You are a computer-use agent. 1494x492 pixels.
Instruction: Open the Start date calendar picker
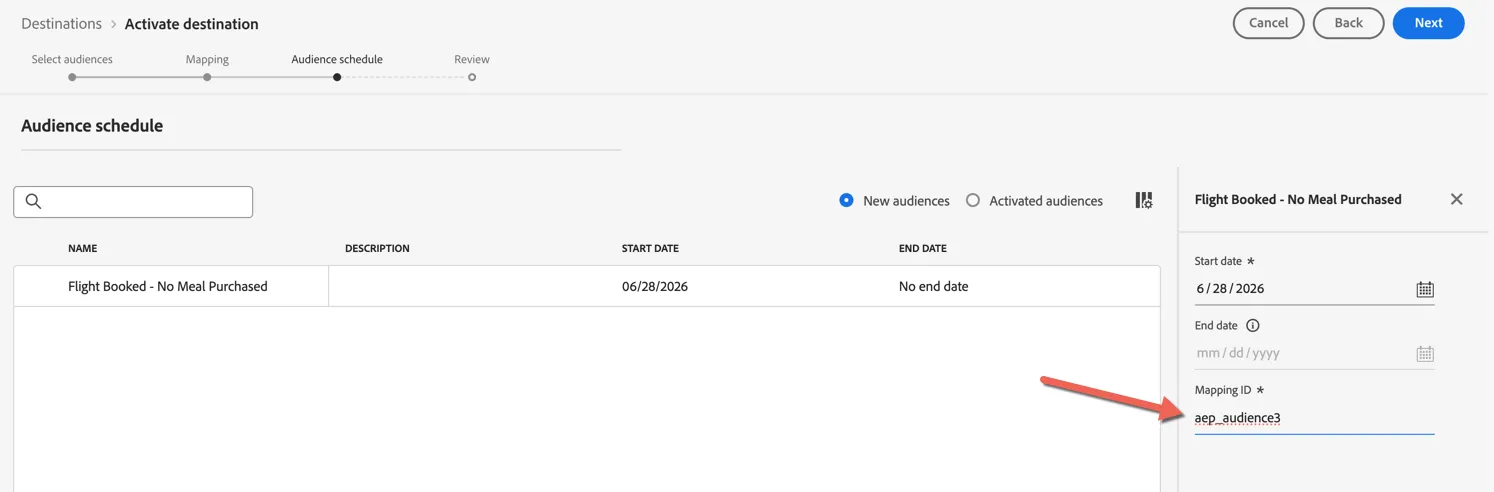pos(1425,289)
